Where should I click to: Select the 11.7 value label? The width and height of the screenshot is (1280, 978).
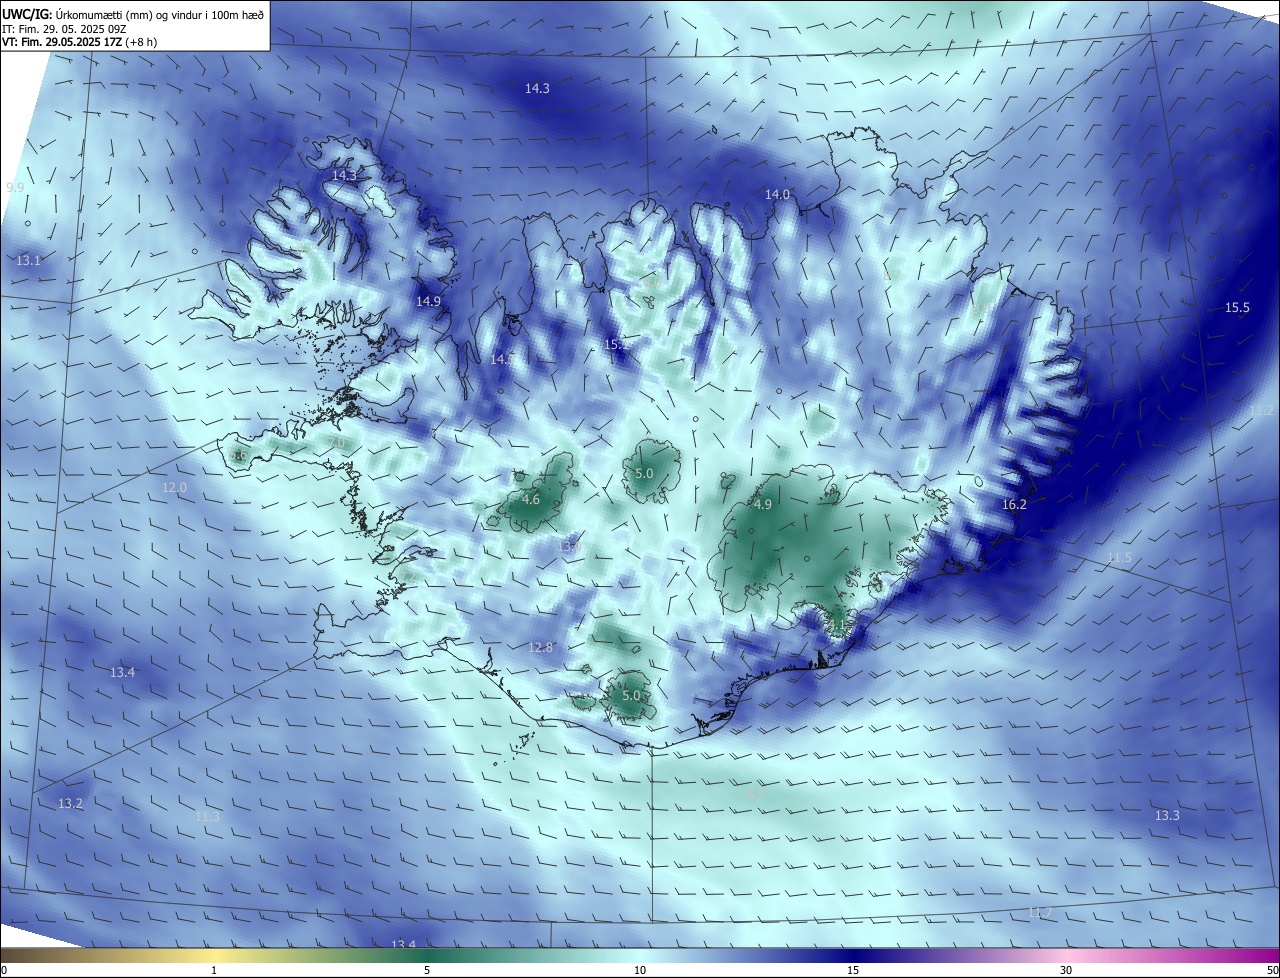point(1041,912)
